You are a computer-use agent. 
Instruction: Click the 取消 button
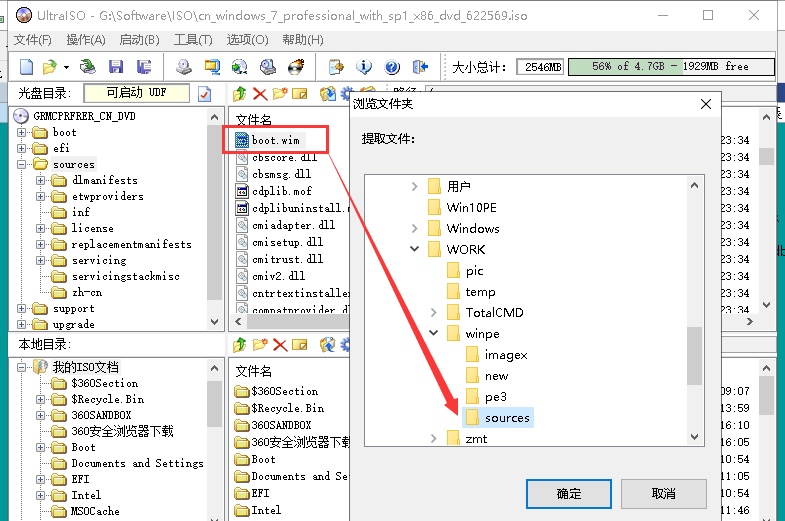click(x=664, y=494)
